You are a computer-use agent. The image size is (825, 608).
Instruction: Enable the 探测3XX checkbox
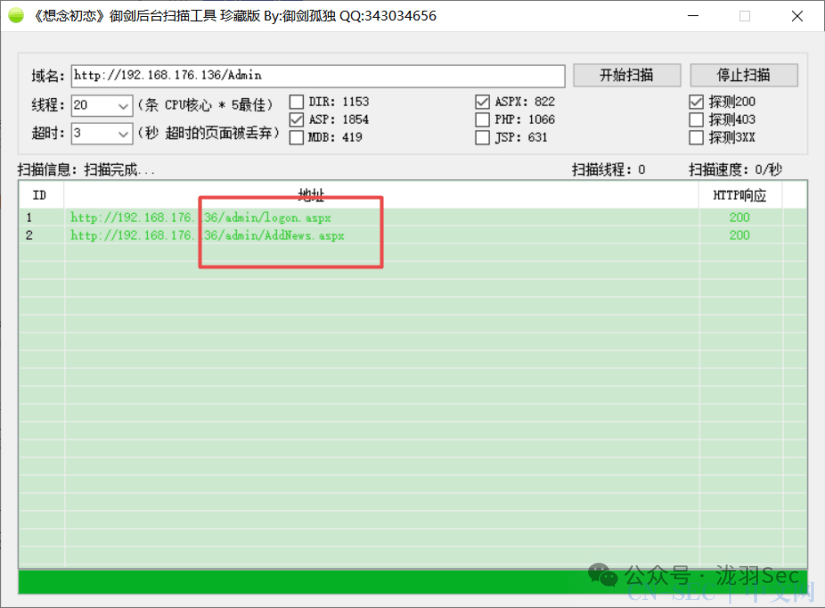coord(696,137)
